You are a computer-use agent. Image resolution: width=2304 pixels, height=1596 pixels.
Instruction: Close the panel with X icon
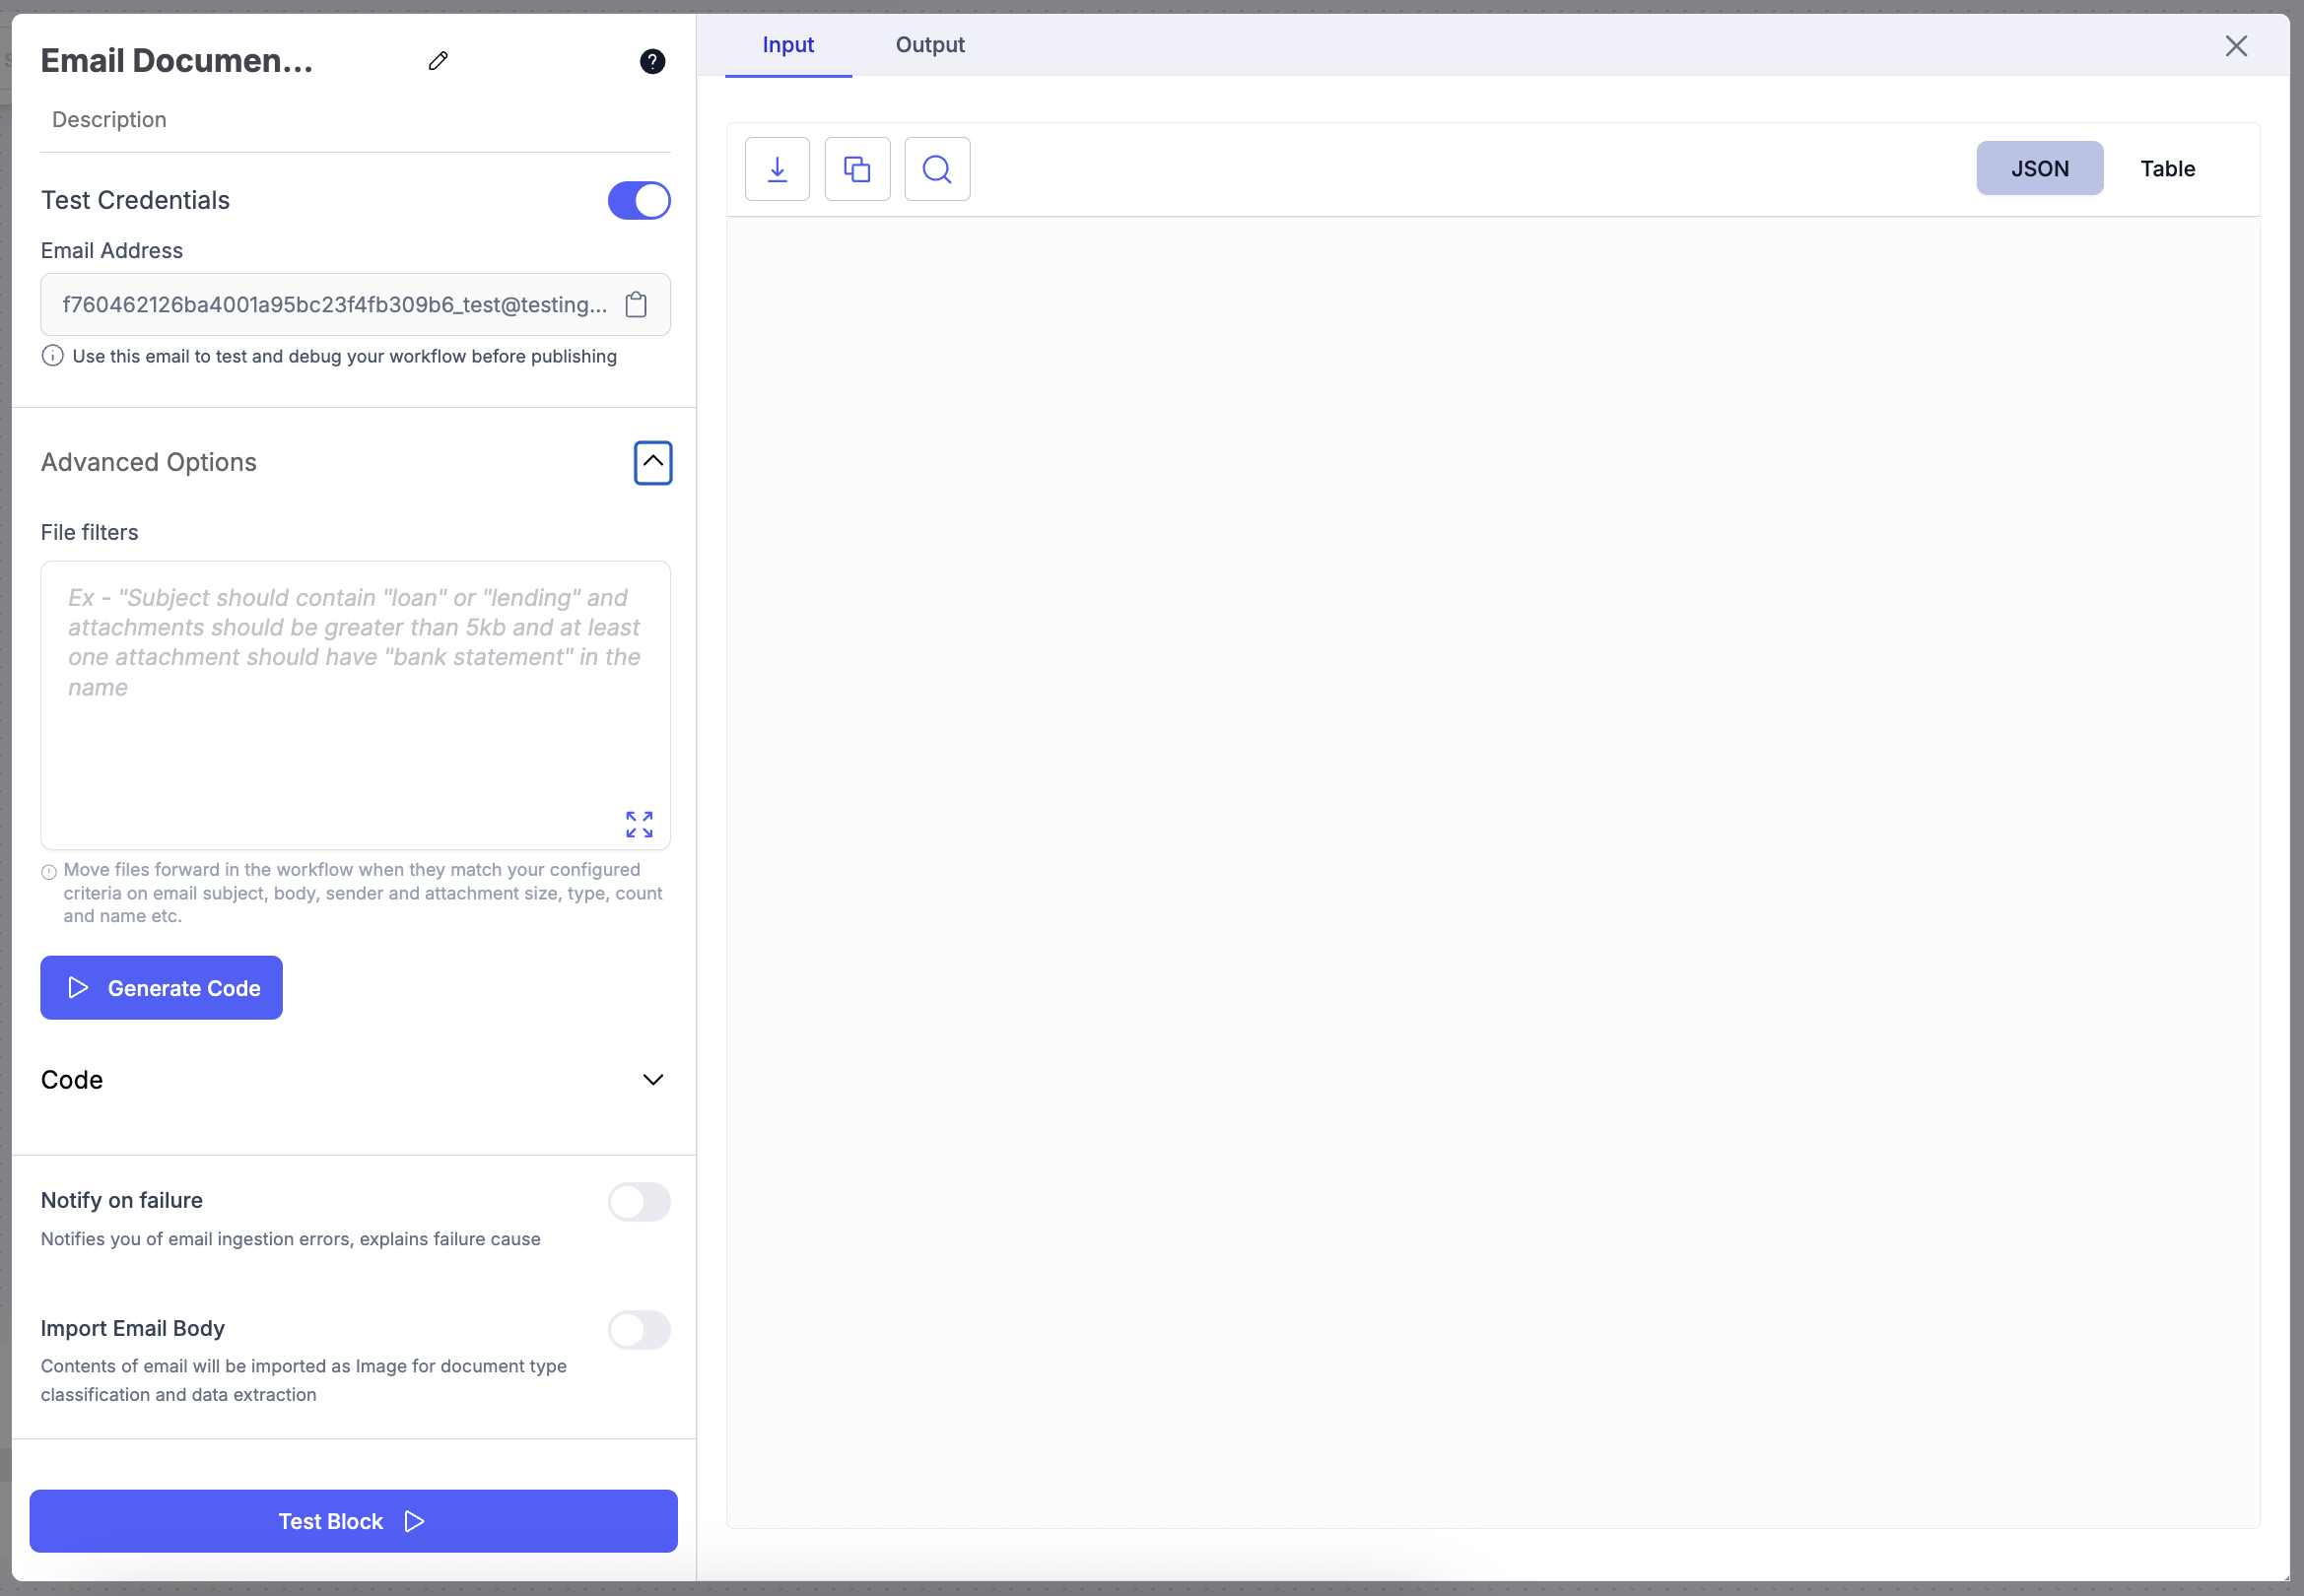(2236, 46)
